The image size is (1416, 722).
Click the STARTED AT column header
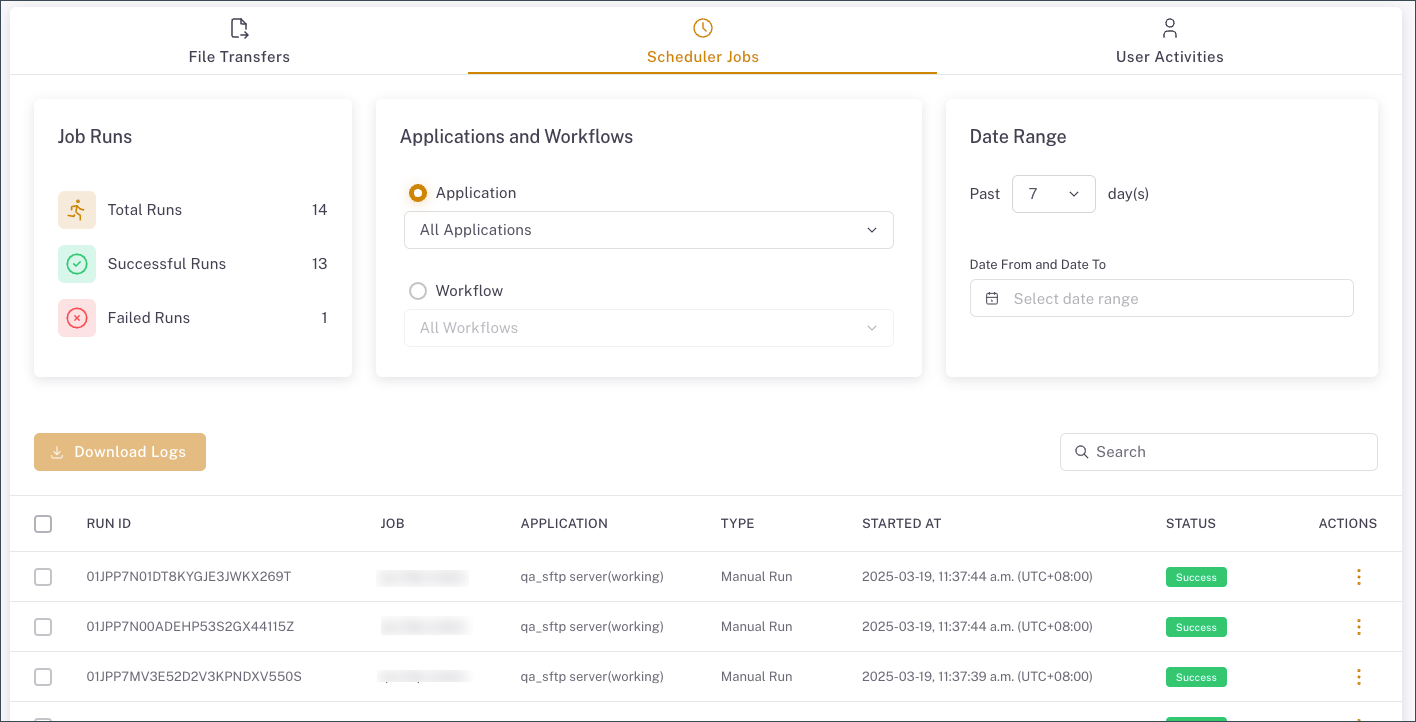[901, 524]
